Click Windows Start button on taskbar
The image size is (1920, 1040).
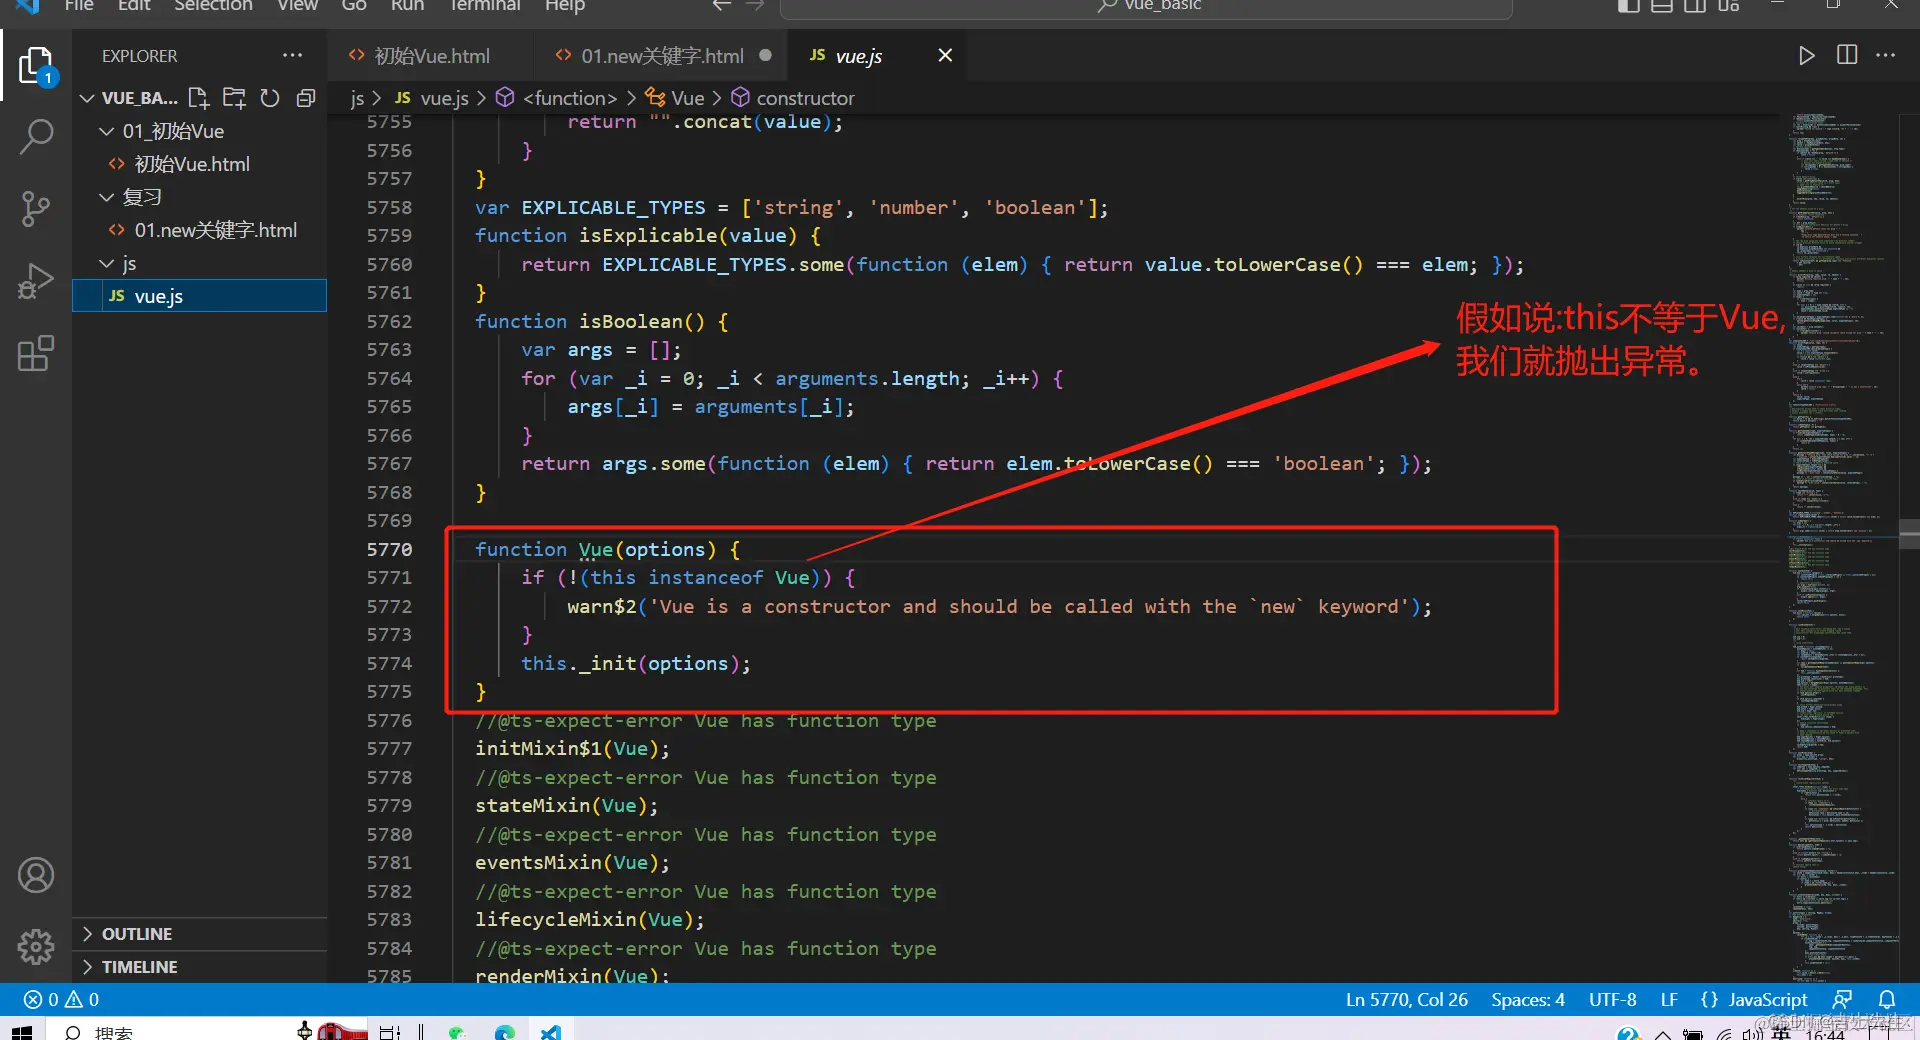coord(21,1032)
